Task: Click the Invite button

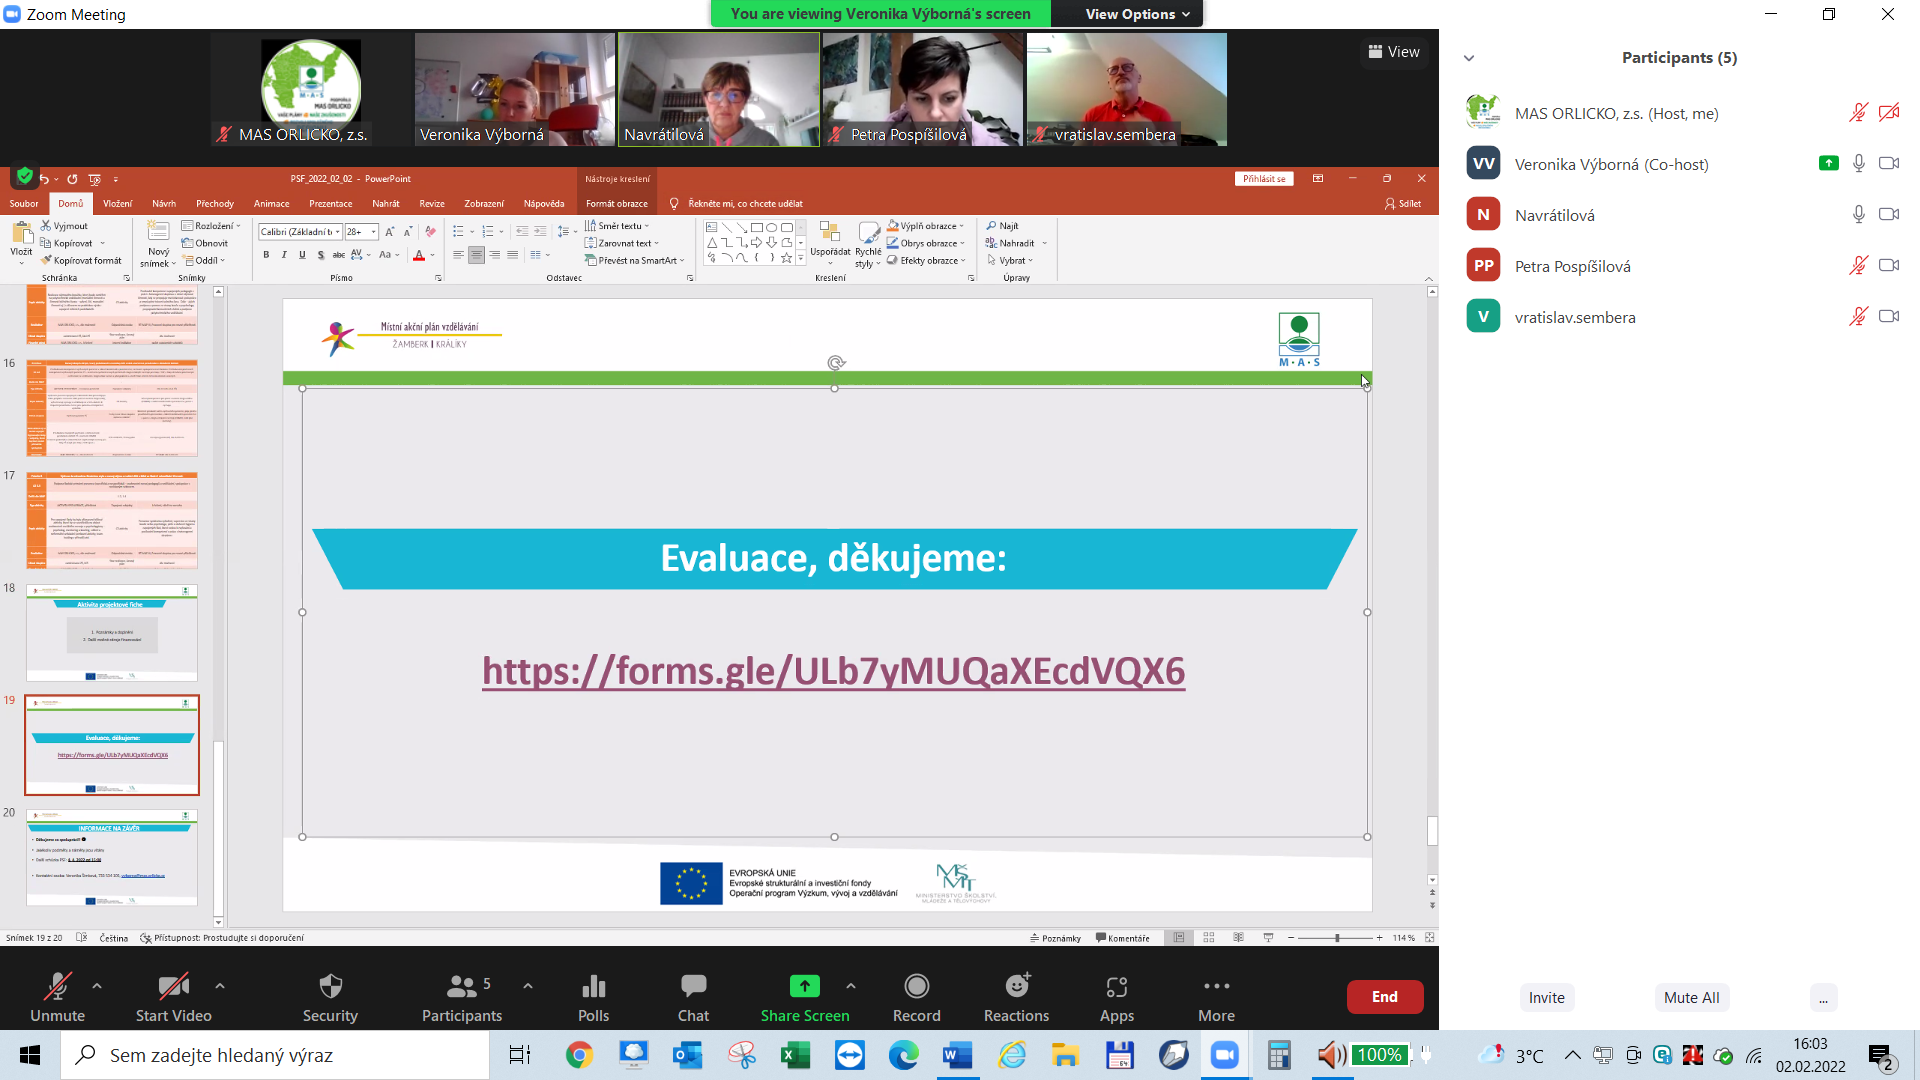Action: click(1546, 997)
